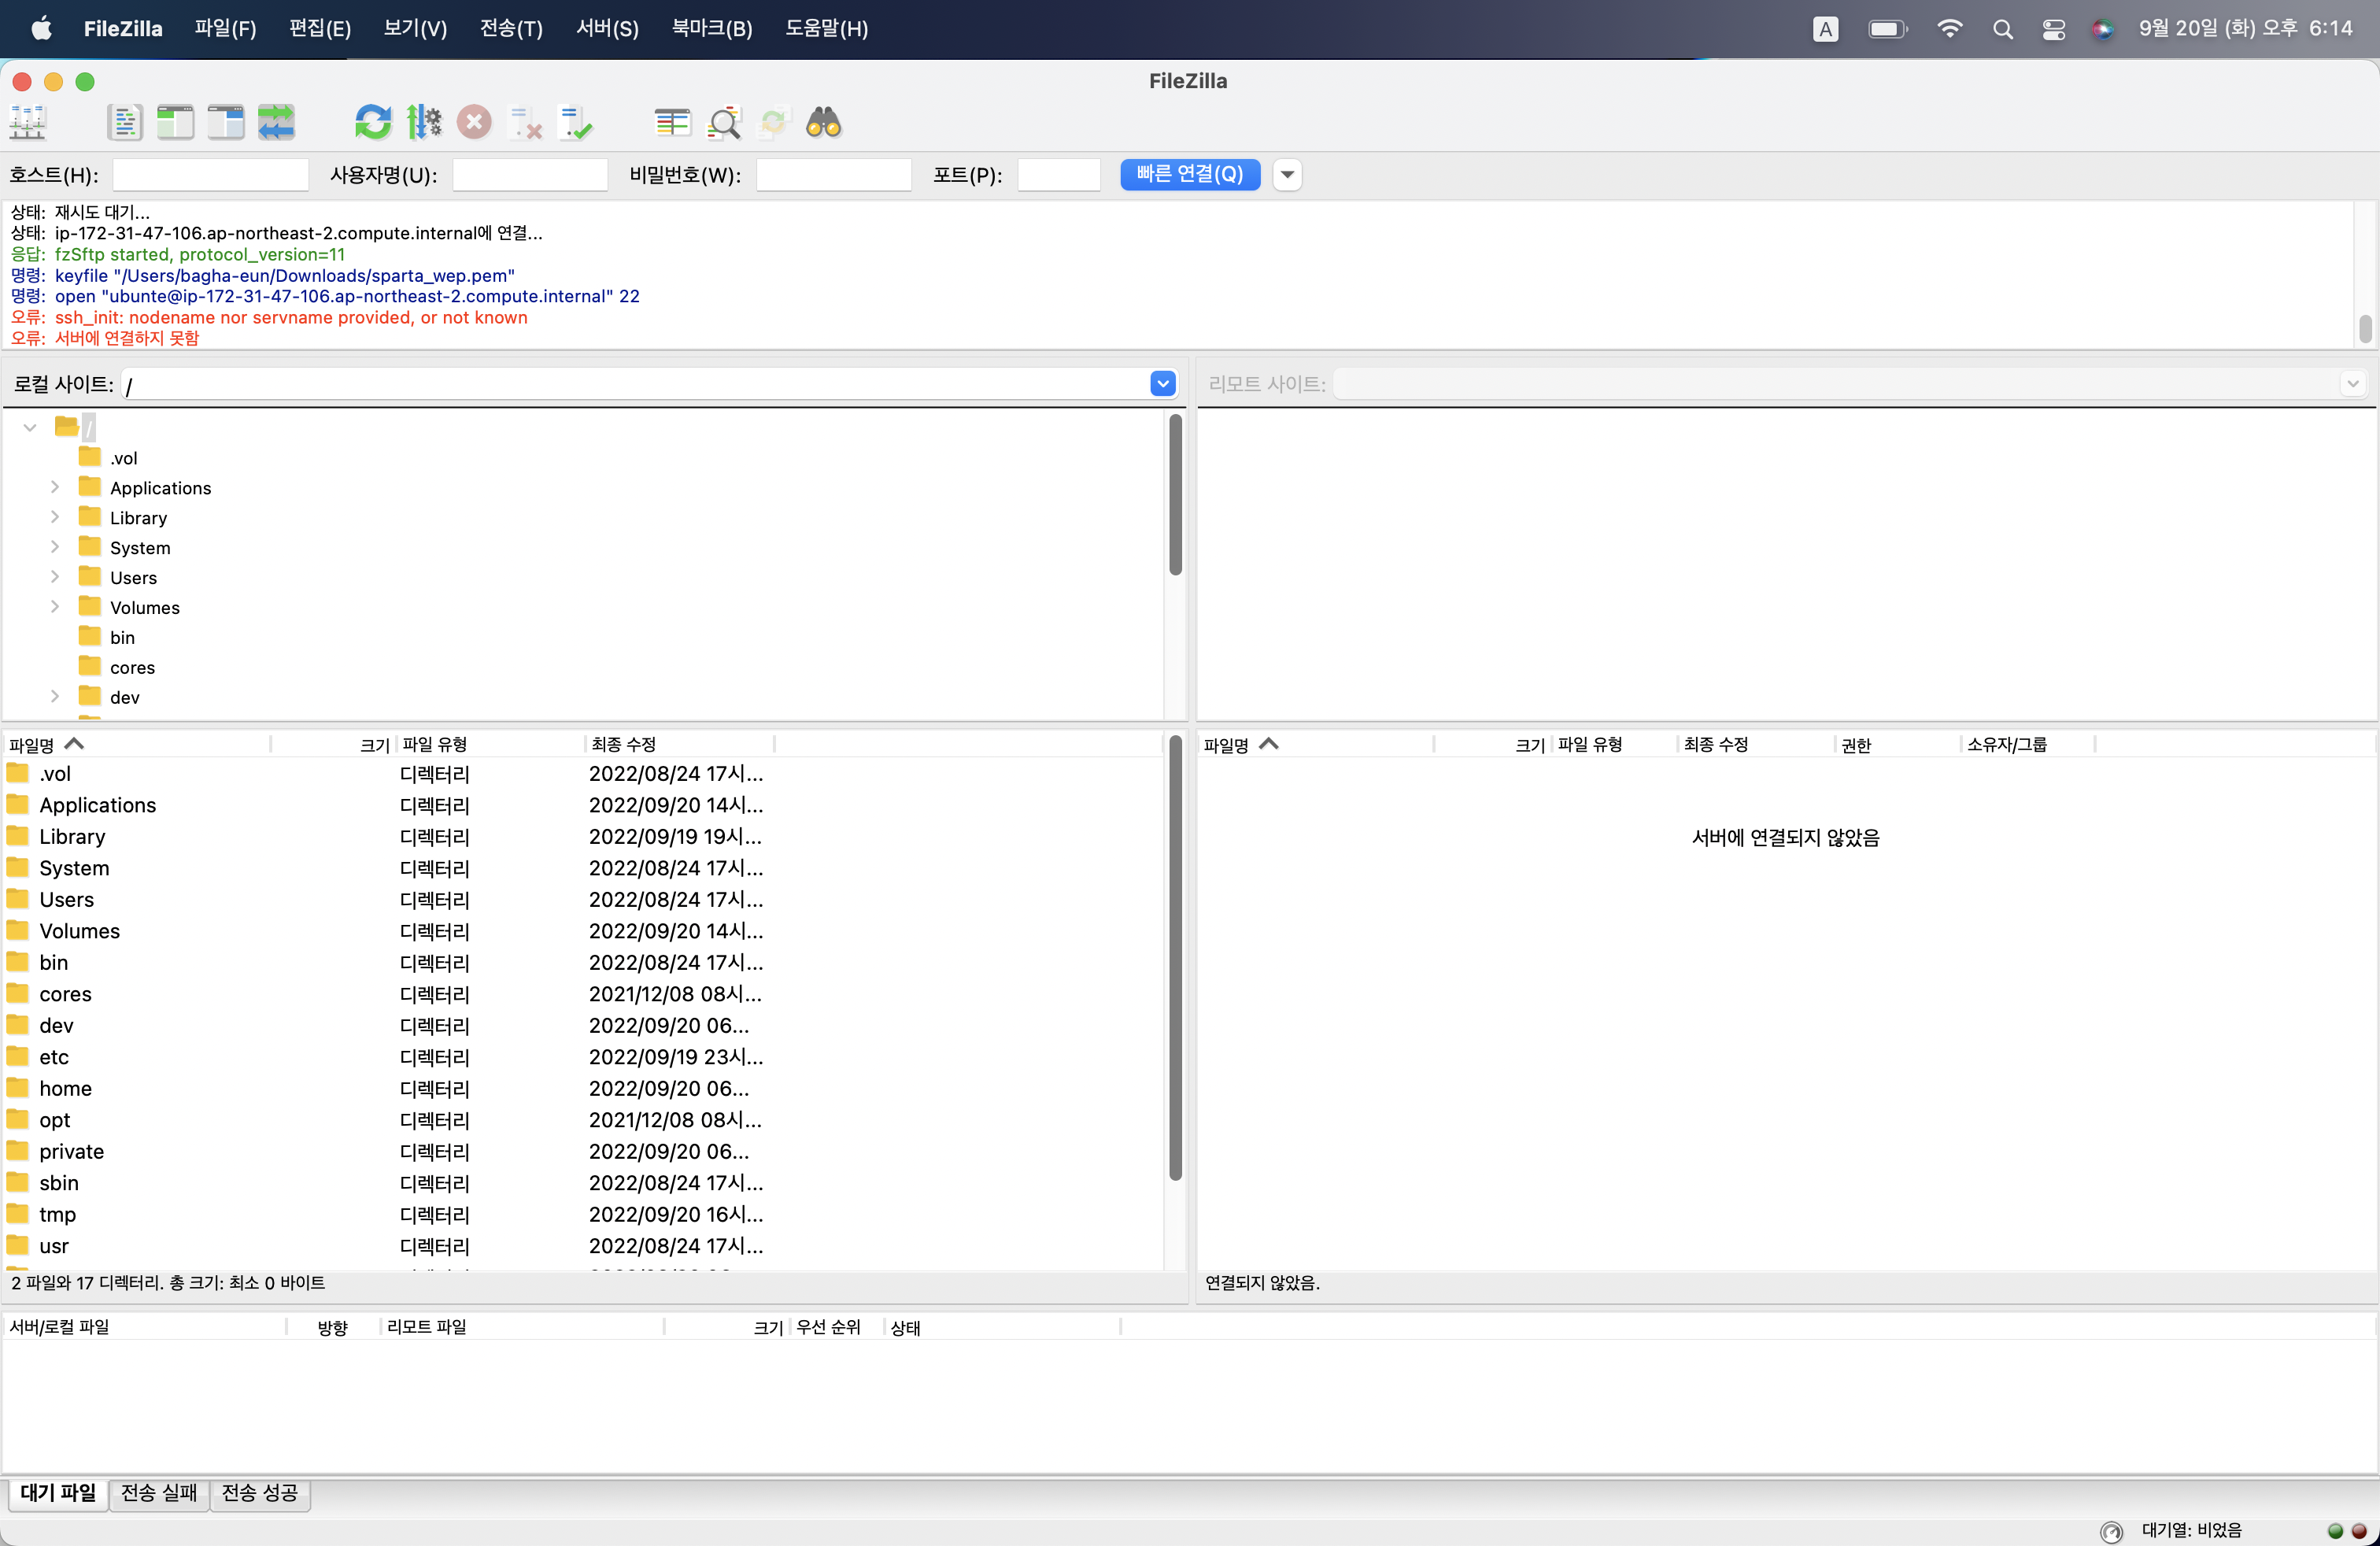The width and height of the screenshot is (2380, 1546).
Task: Open the 파일(F) menu
Action: [x=225, y=28]
